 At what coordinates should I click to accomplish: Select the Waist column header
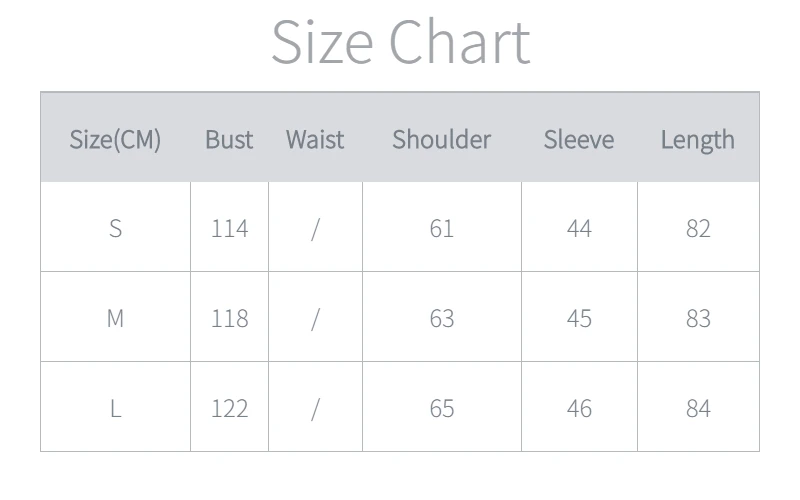click(x=315, y=139)
